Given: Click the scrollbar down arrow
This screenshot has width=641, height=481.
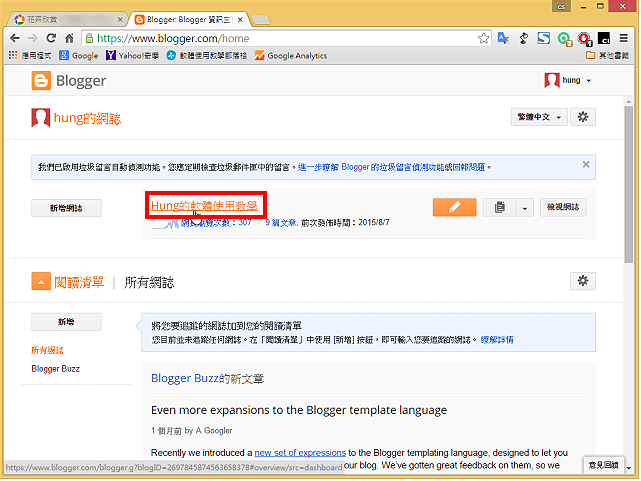Looking at the screenshot, I should 628,468.
